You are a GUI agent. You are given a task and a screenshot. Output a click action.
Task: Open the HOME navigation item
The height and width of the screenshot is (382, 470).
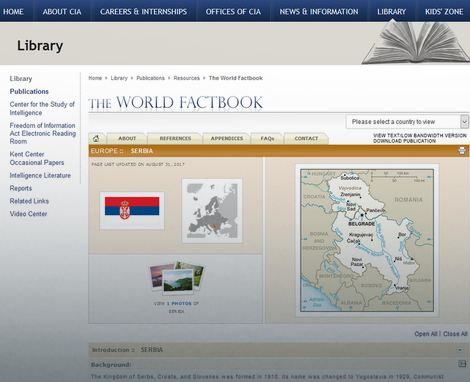[13, 12]
